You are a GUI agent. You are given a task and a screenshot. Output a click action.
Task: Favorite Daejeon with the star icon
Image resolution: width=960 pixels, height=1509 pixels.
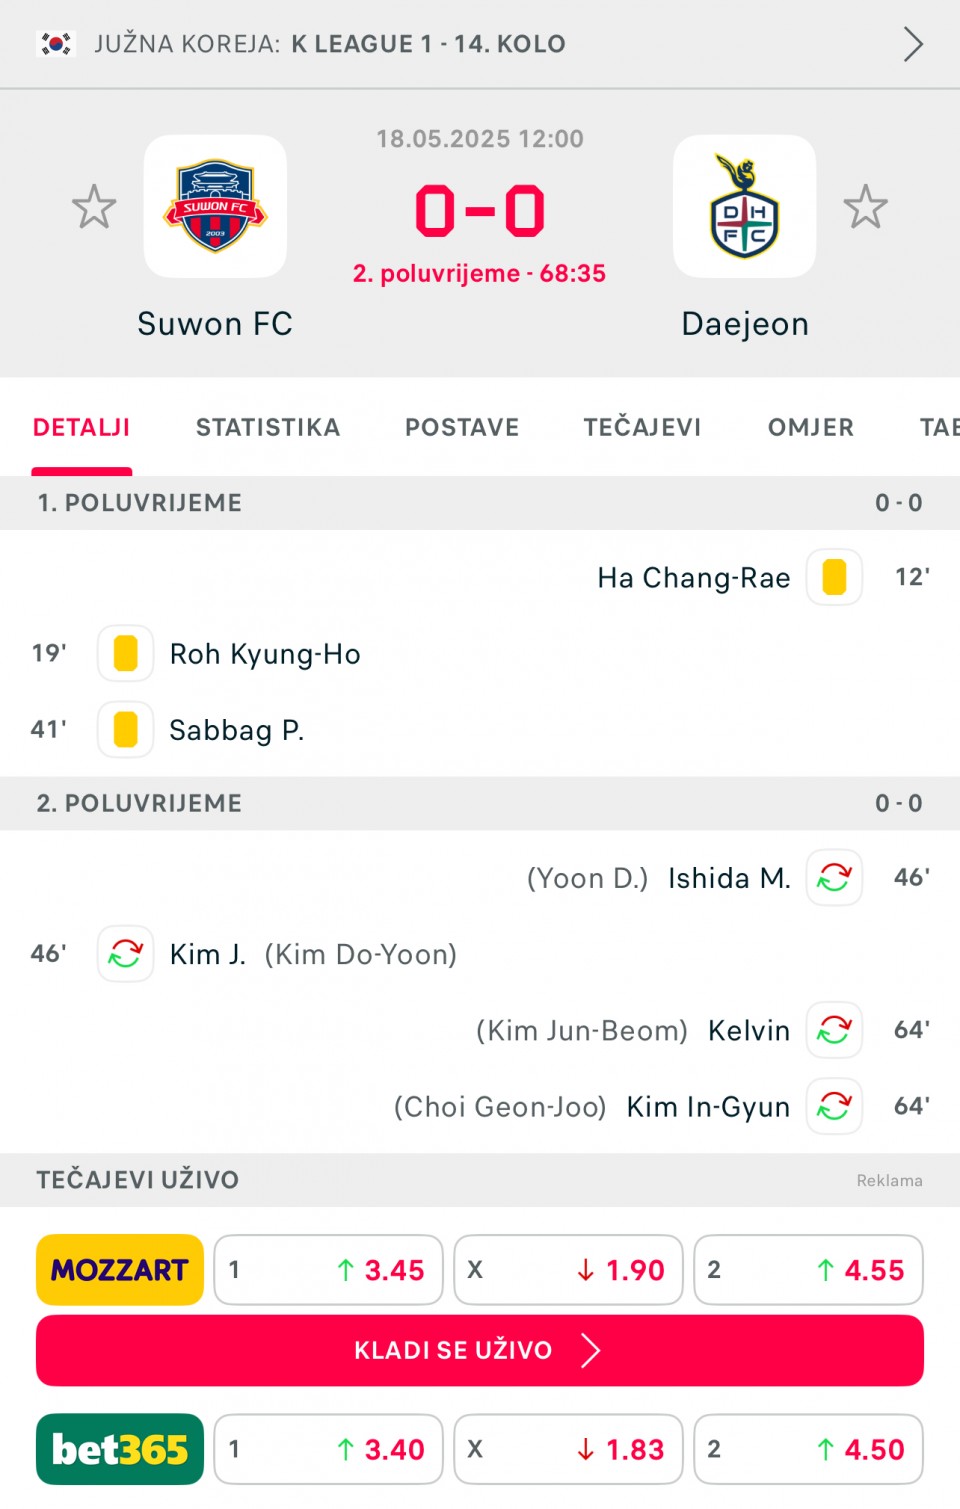click(x=865, y=207)
